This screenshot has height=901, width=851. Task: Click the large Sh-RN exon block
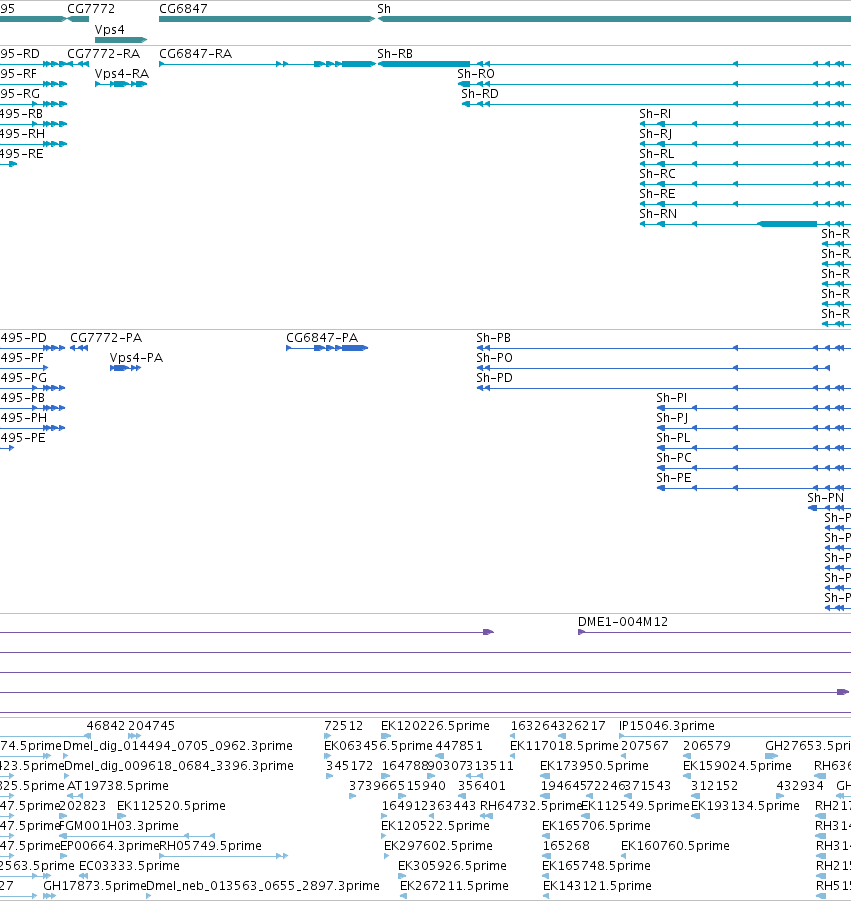tap(787, 224)
